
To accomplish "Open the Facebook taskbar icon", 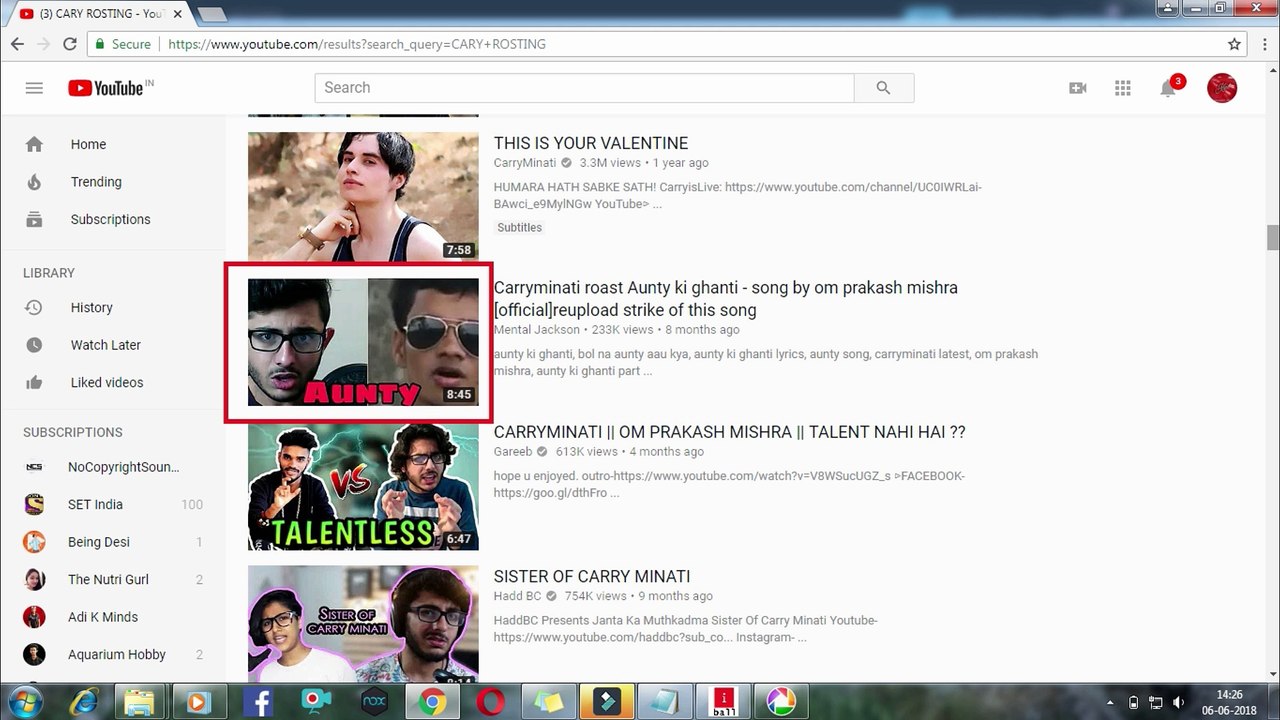I will (257, 701).
